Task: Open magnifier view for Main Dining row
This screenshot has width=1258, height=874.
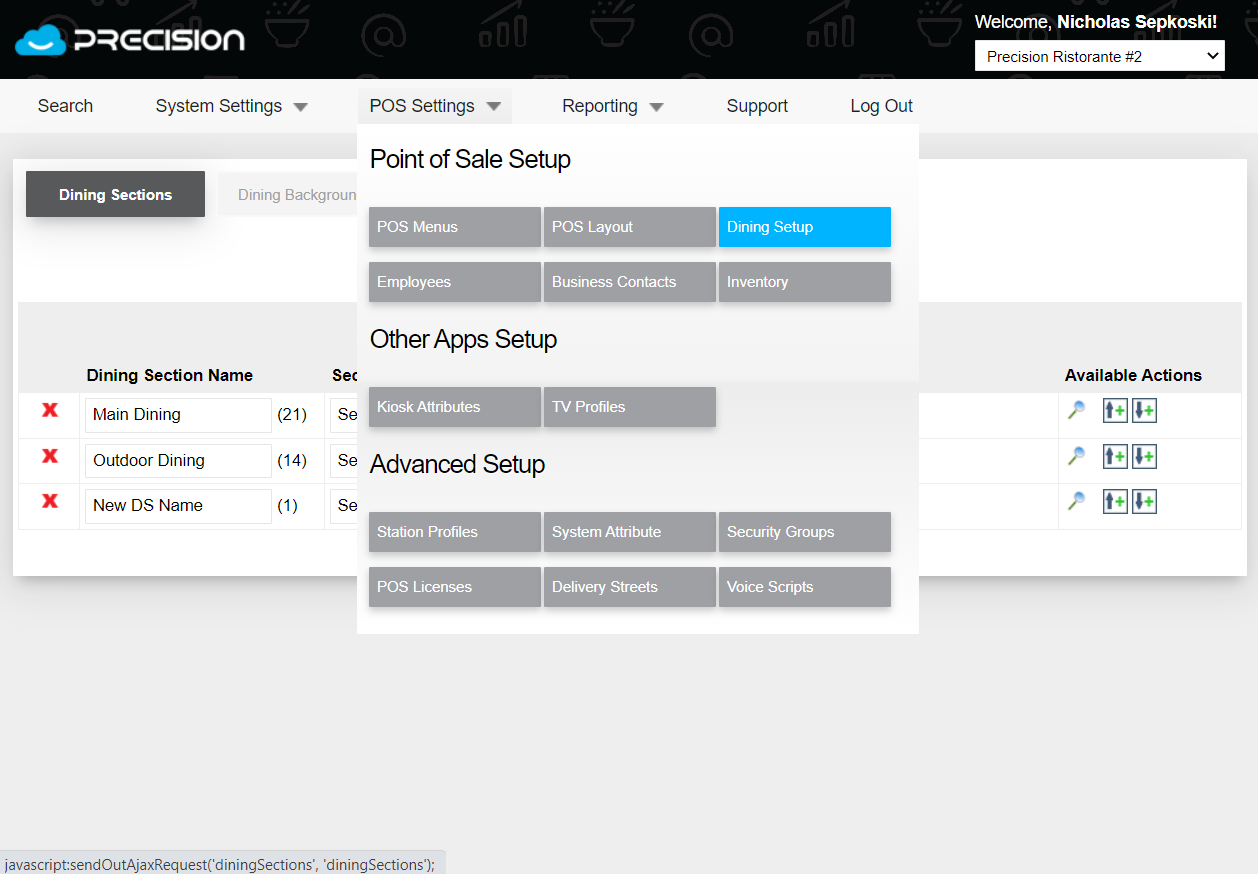Action: click(1077, 410)
